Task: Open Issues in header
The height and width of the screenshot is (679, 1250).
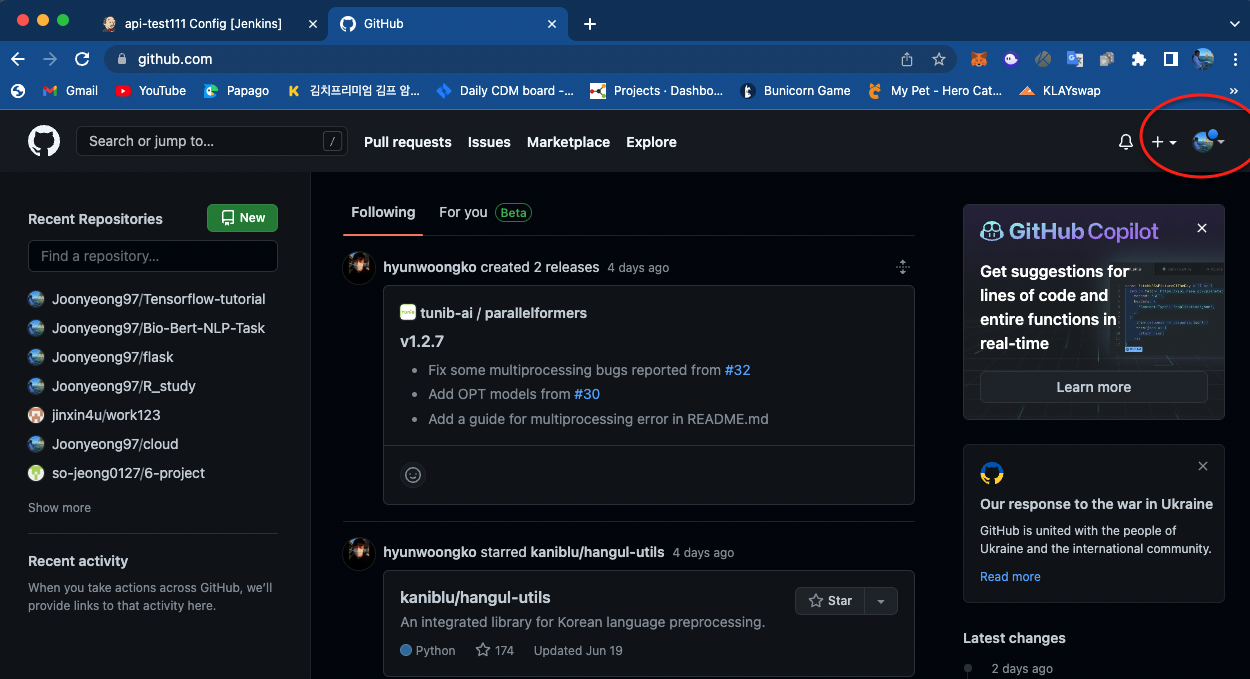Action: click(489, 142)
